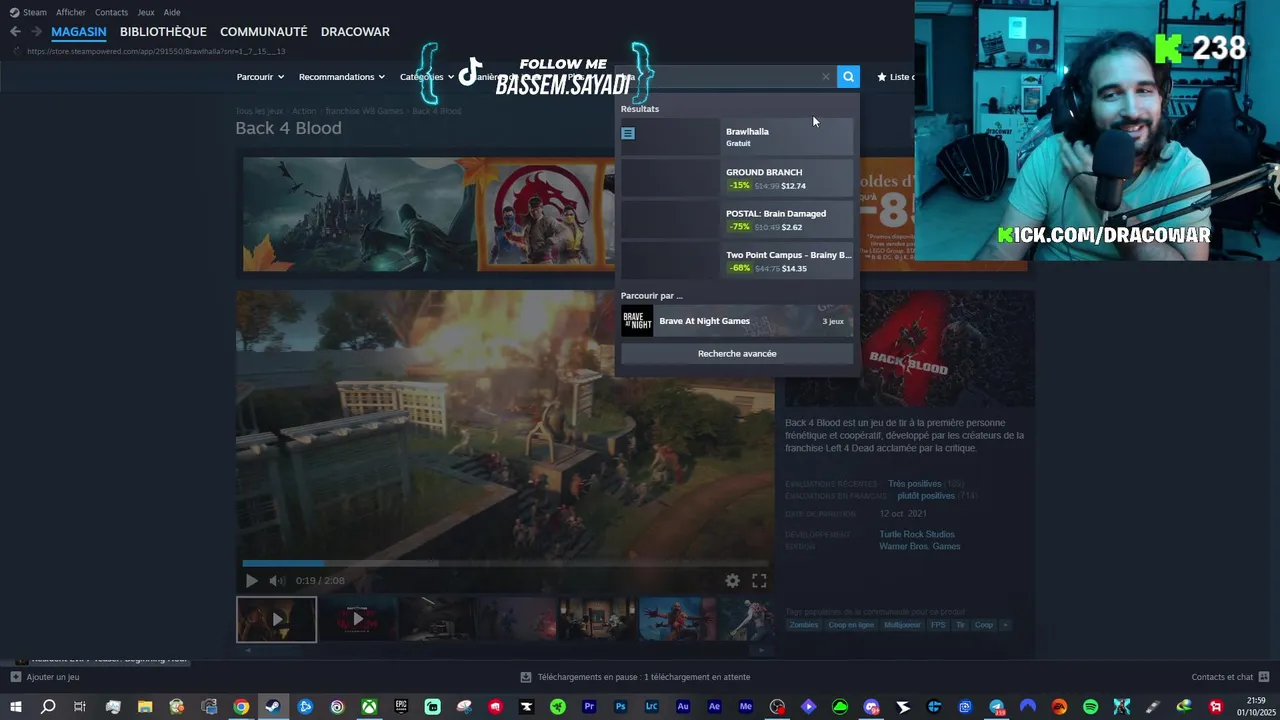1280x720 pixels.
Task: Click the search magnifier button
Action: (848, 77)
